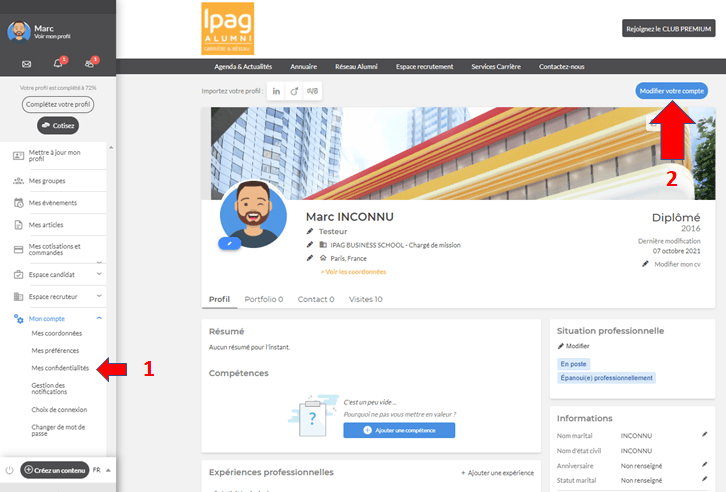Switch to the Portfolio tab
This screenshot has height=492, width=726.
[263, 299]
